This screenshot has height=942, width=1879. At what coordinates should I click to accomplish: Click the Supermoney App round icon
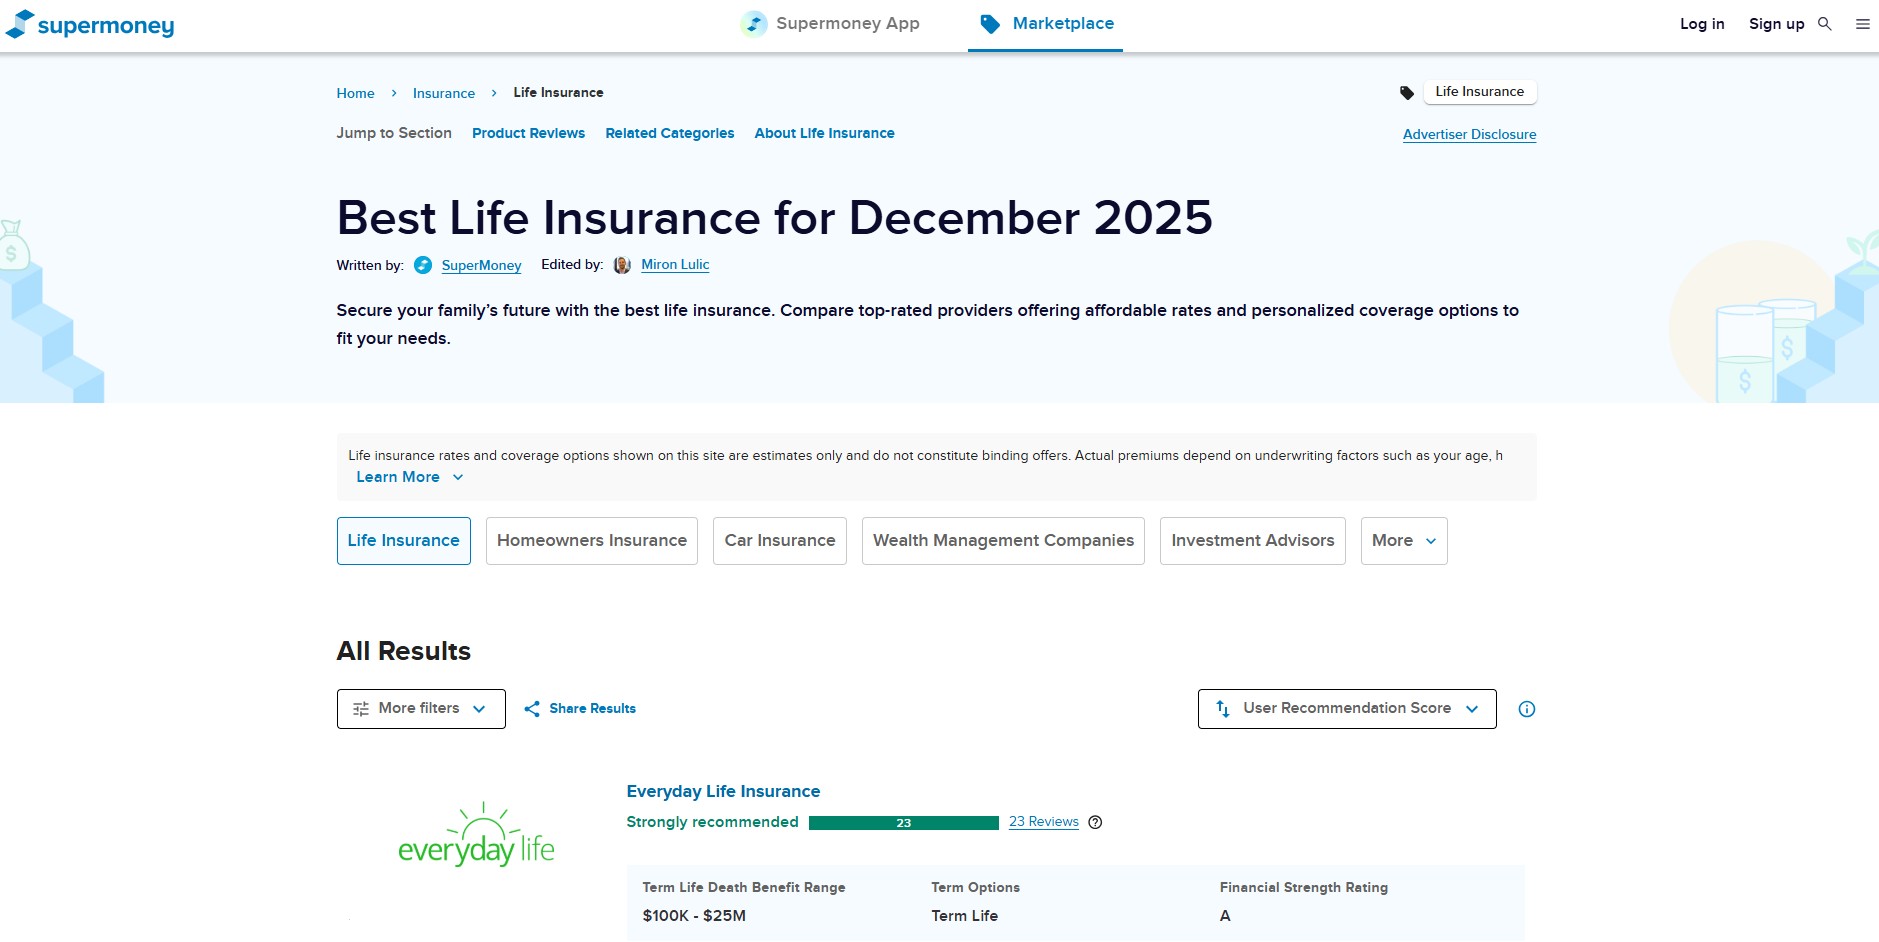click(754, 24)
